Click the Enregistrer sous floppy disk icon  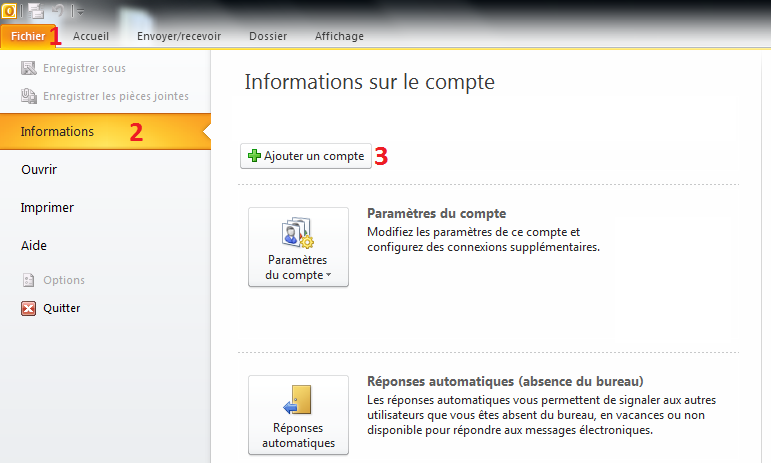click(29, 68)
